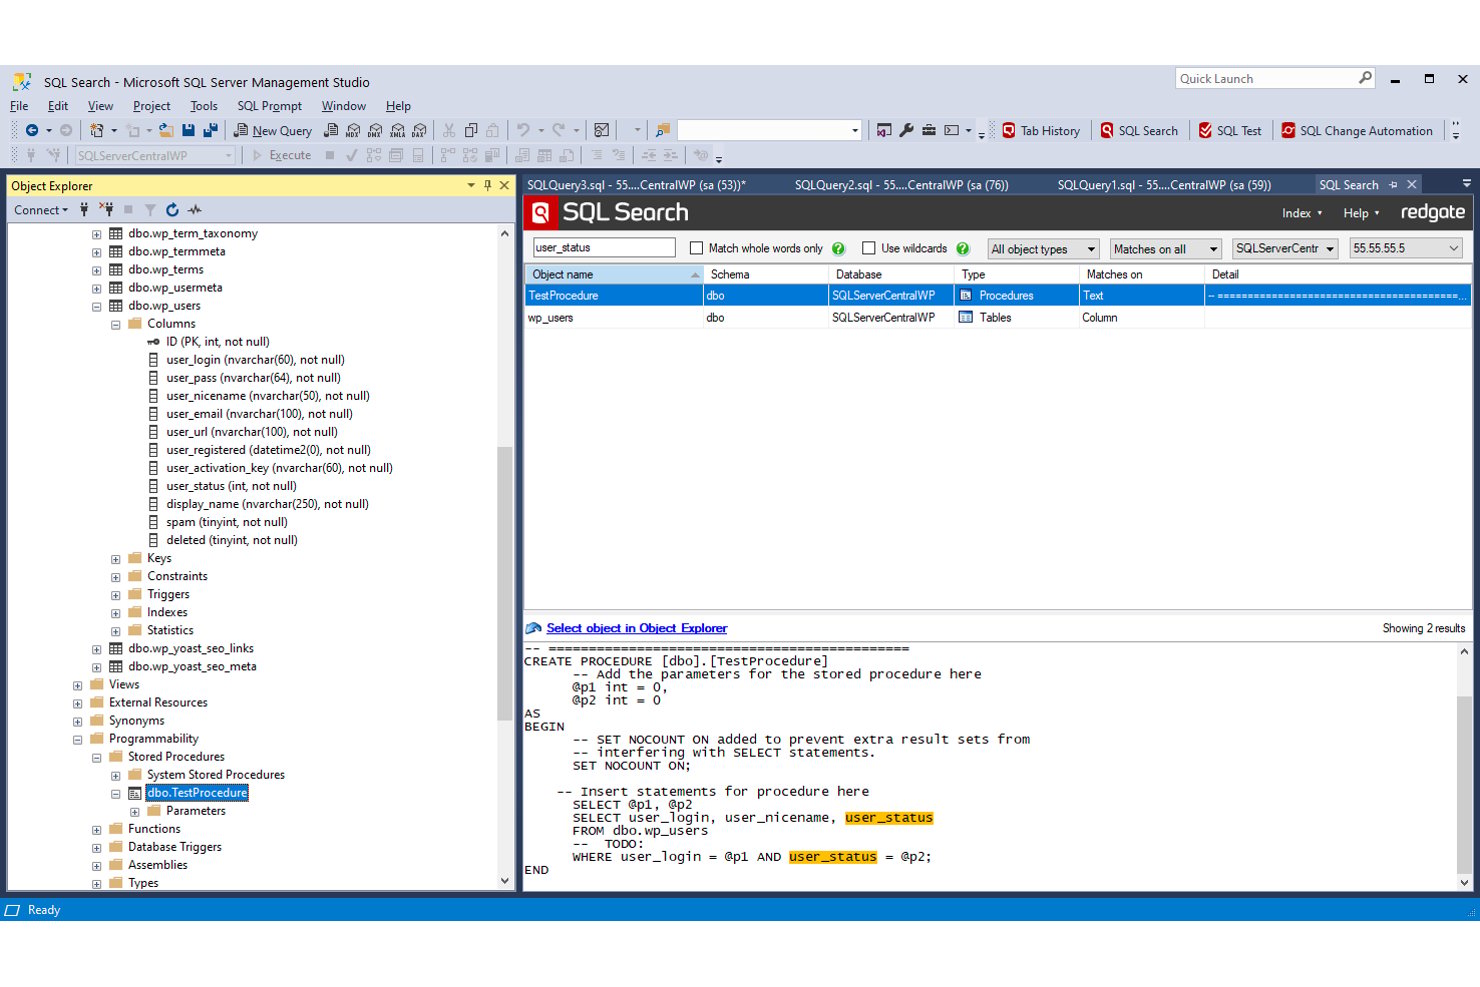Open the Index menu in SQL Search
Viewport: 1480px width, 987px height.
coord(1302,213)
